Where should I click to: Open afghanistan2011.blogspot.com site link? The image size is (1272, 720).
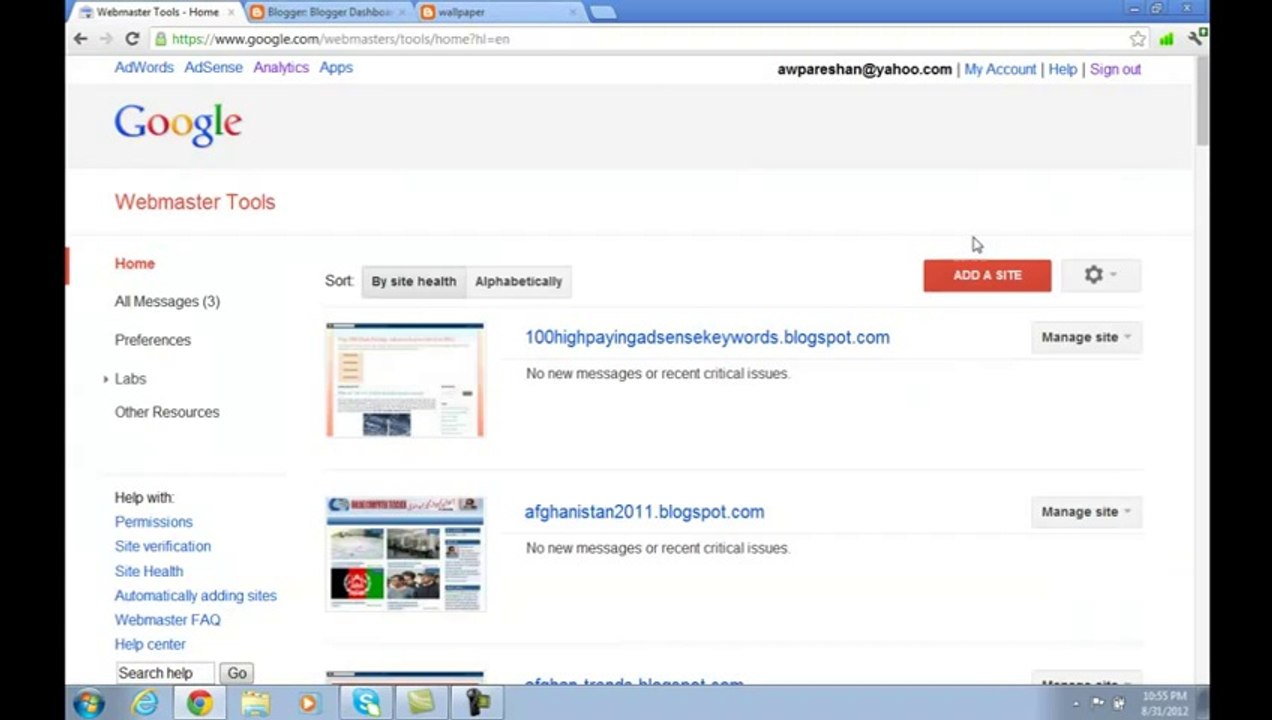tap(644, 512)
